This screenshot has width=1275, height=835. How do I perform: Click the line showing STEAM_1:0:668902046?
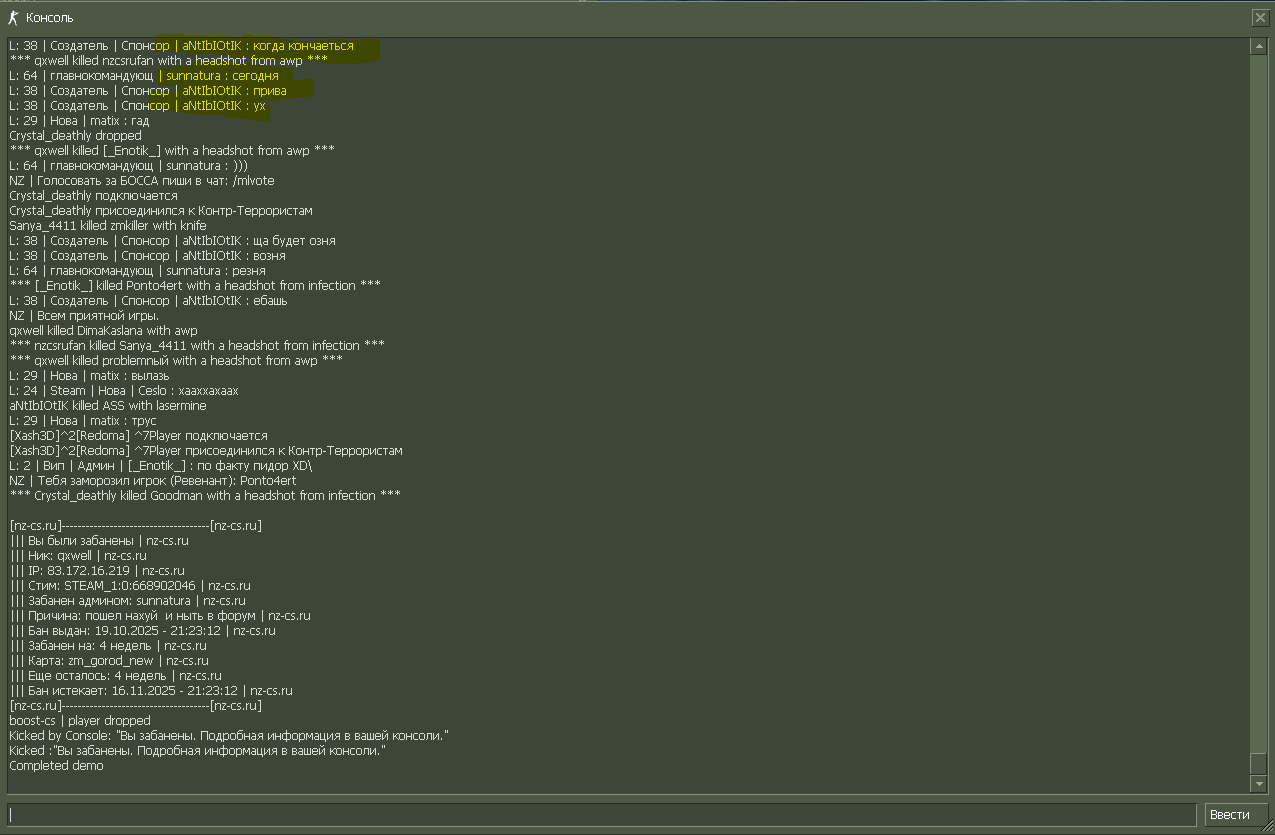[130, 586]
